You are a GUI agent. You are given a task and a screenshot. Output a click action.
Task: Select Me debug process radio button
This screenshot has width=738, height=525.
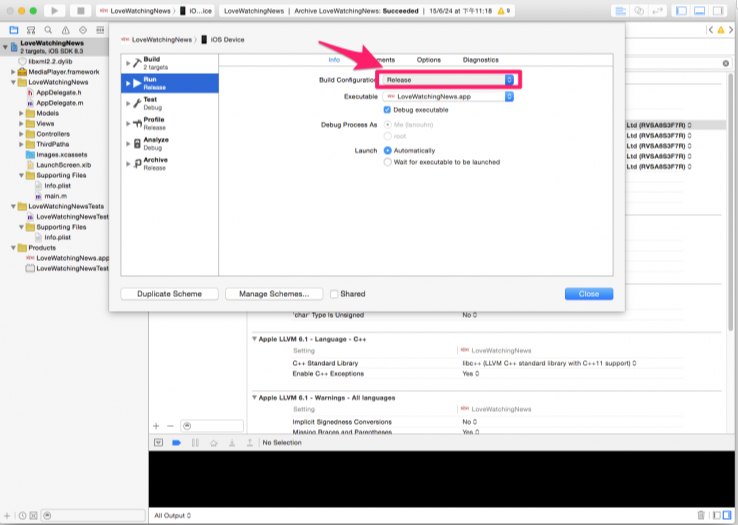pos(387,125)
